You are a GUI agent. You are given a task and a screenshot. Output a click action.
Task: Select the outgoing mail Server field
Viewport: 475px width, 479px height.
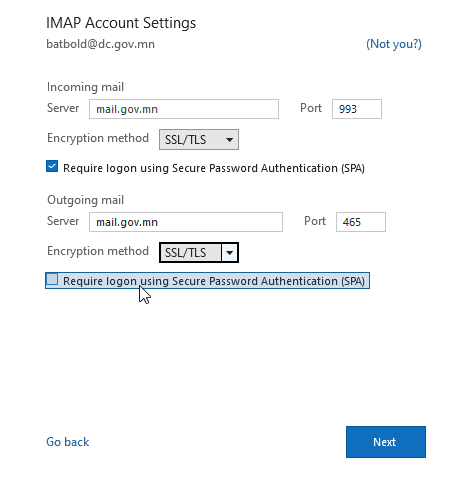point(186,222)
